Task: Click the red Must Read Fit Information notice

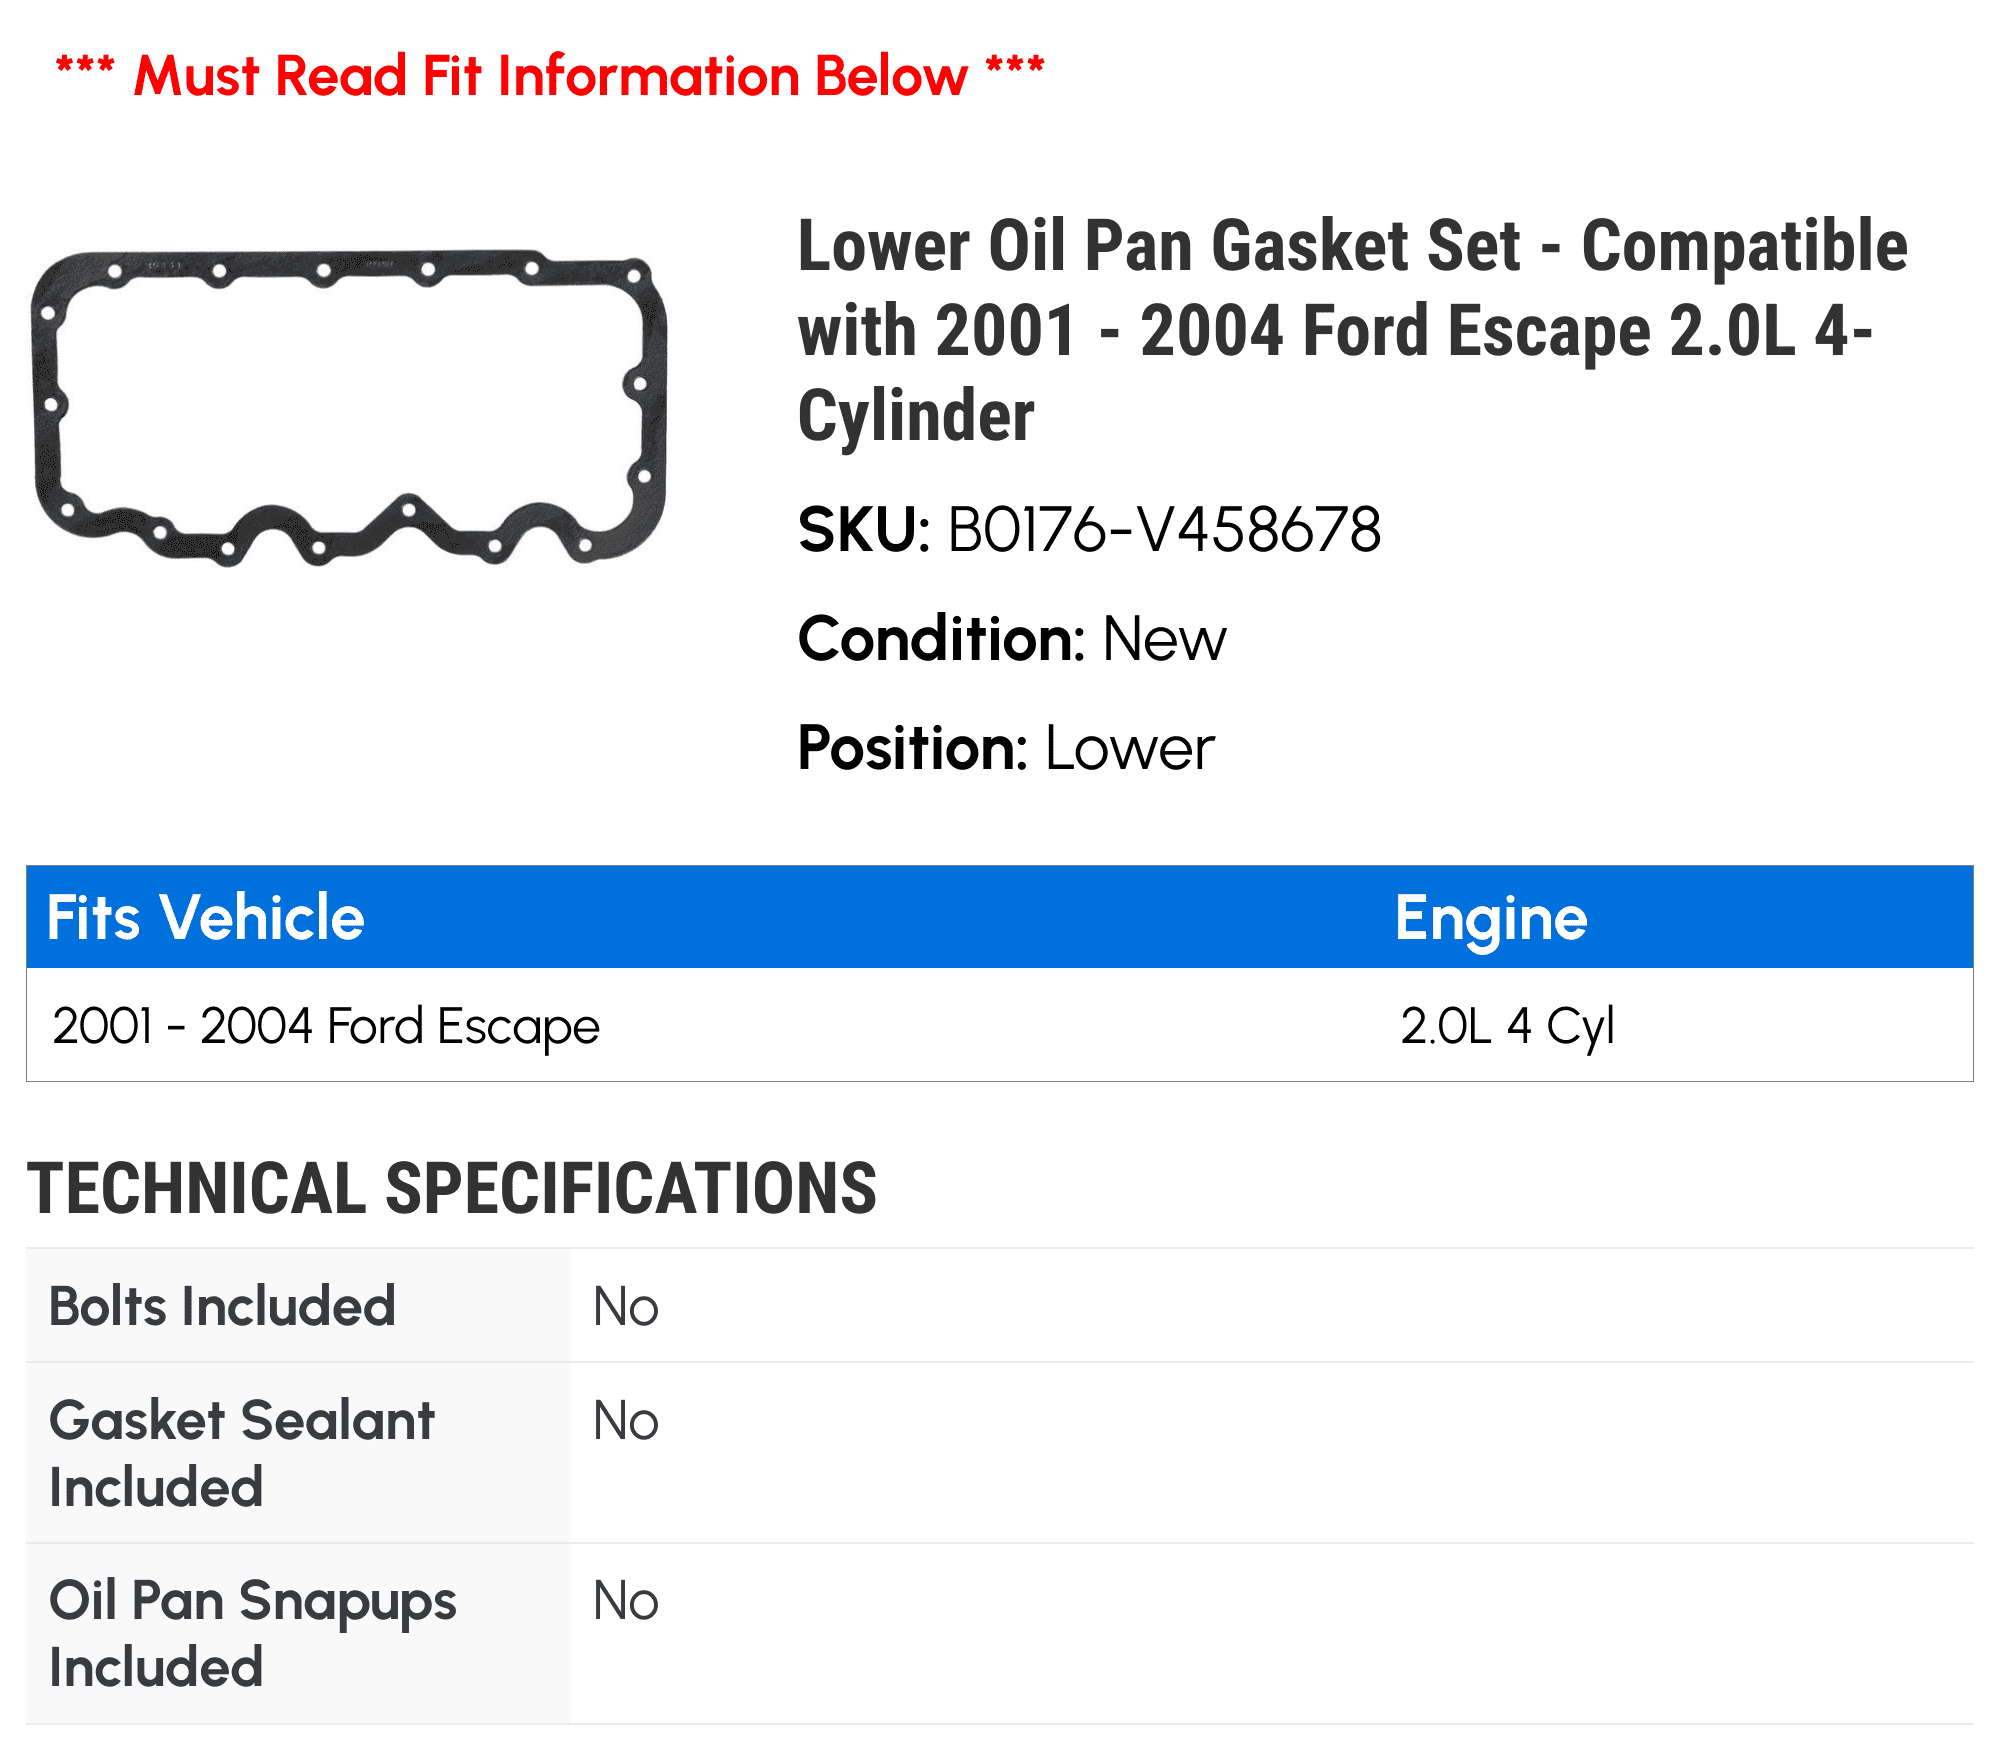Action: click(550, 76)
